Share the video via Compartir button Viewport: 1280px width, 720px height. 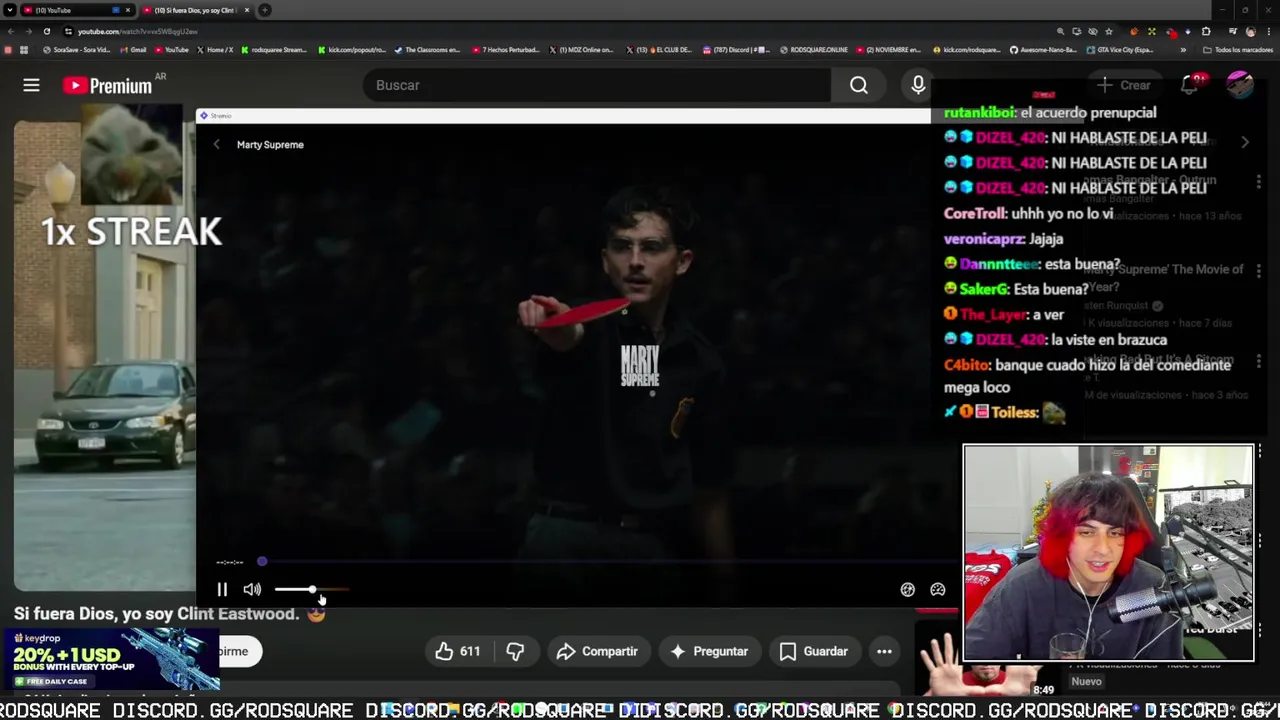tap(597, 651)
